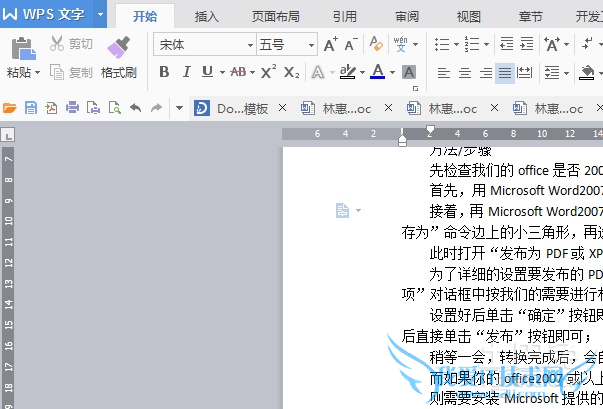Open file with the folder icon
The width and height of the screenshot is (603, 409).
pos(9,108)
